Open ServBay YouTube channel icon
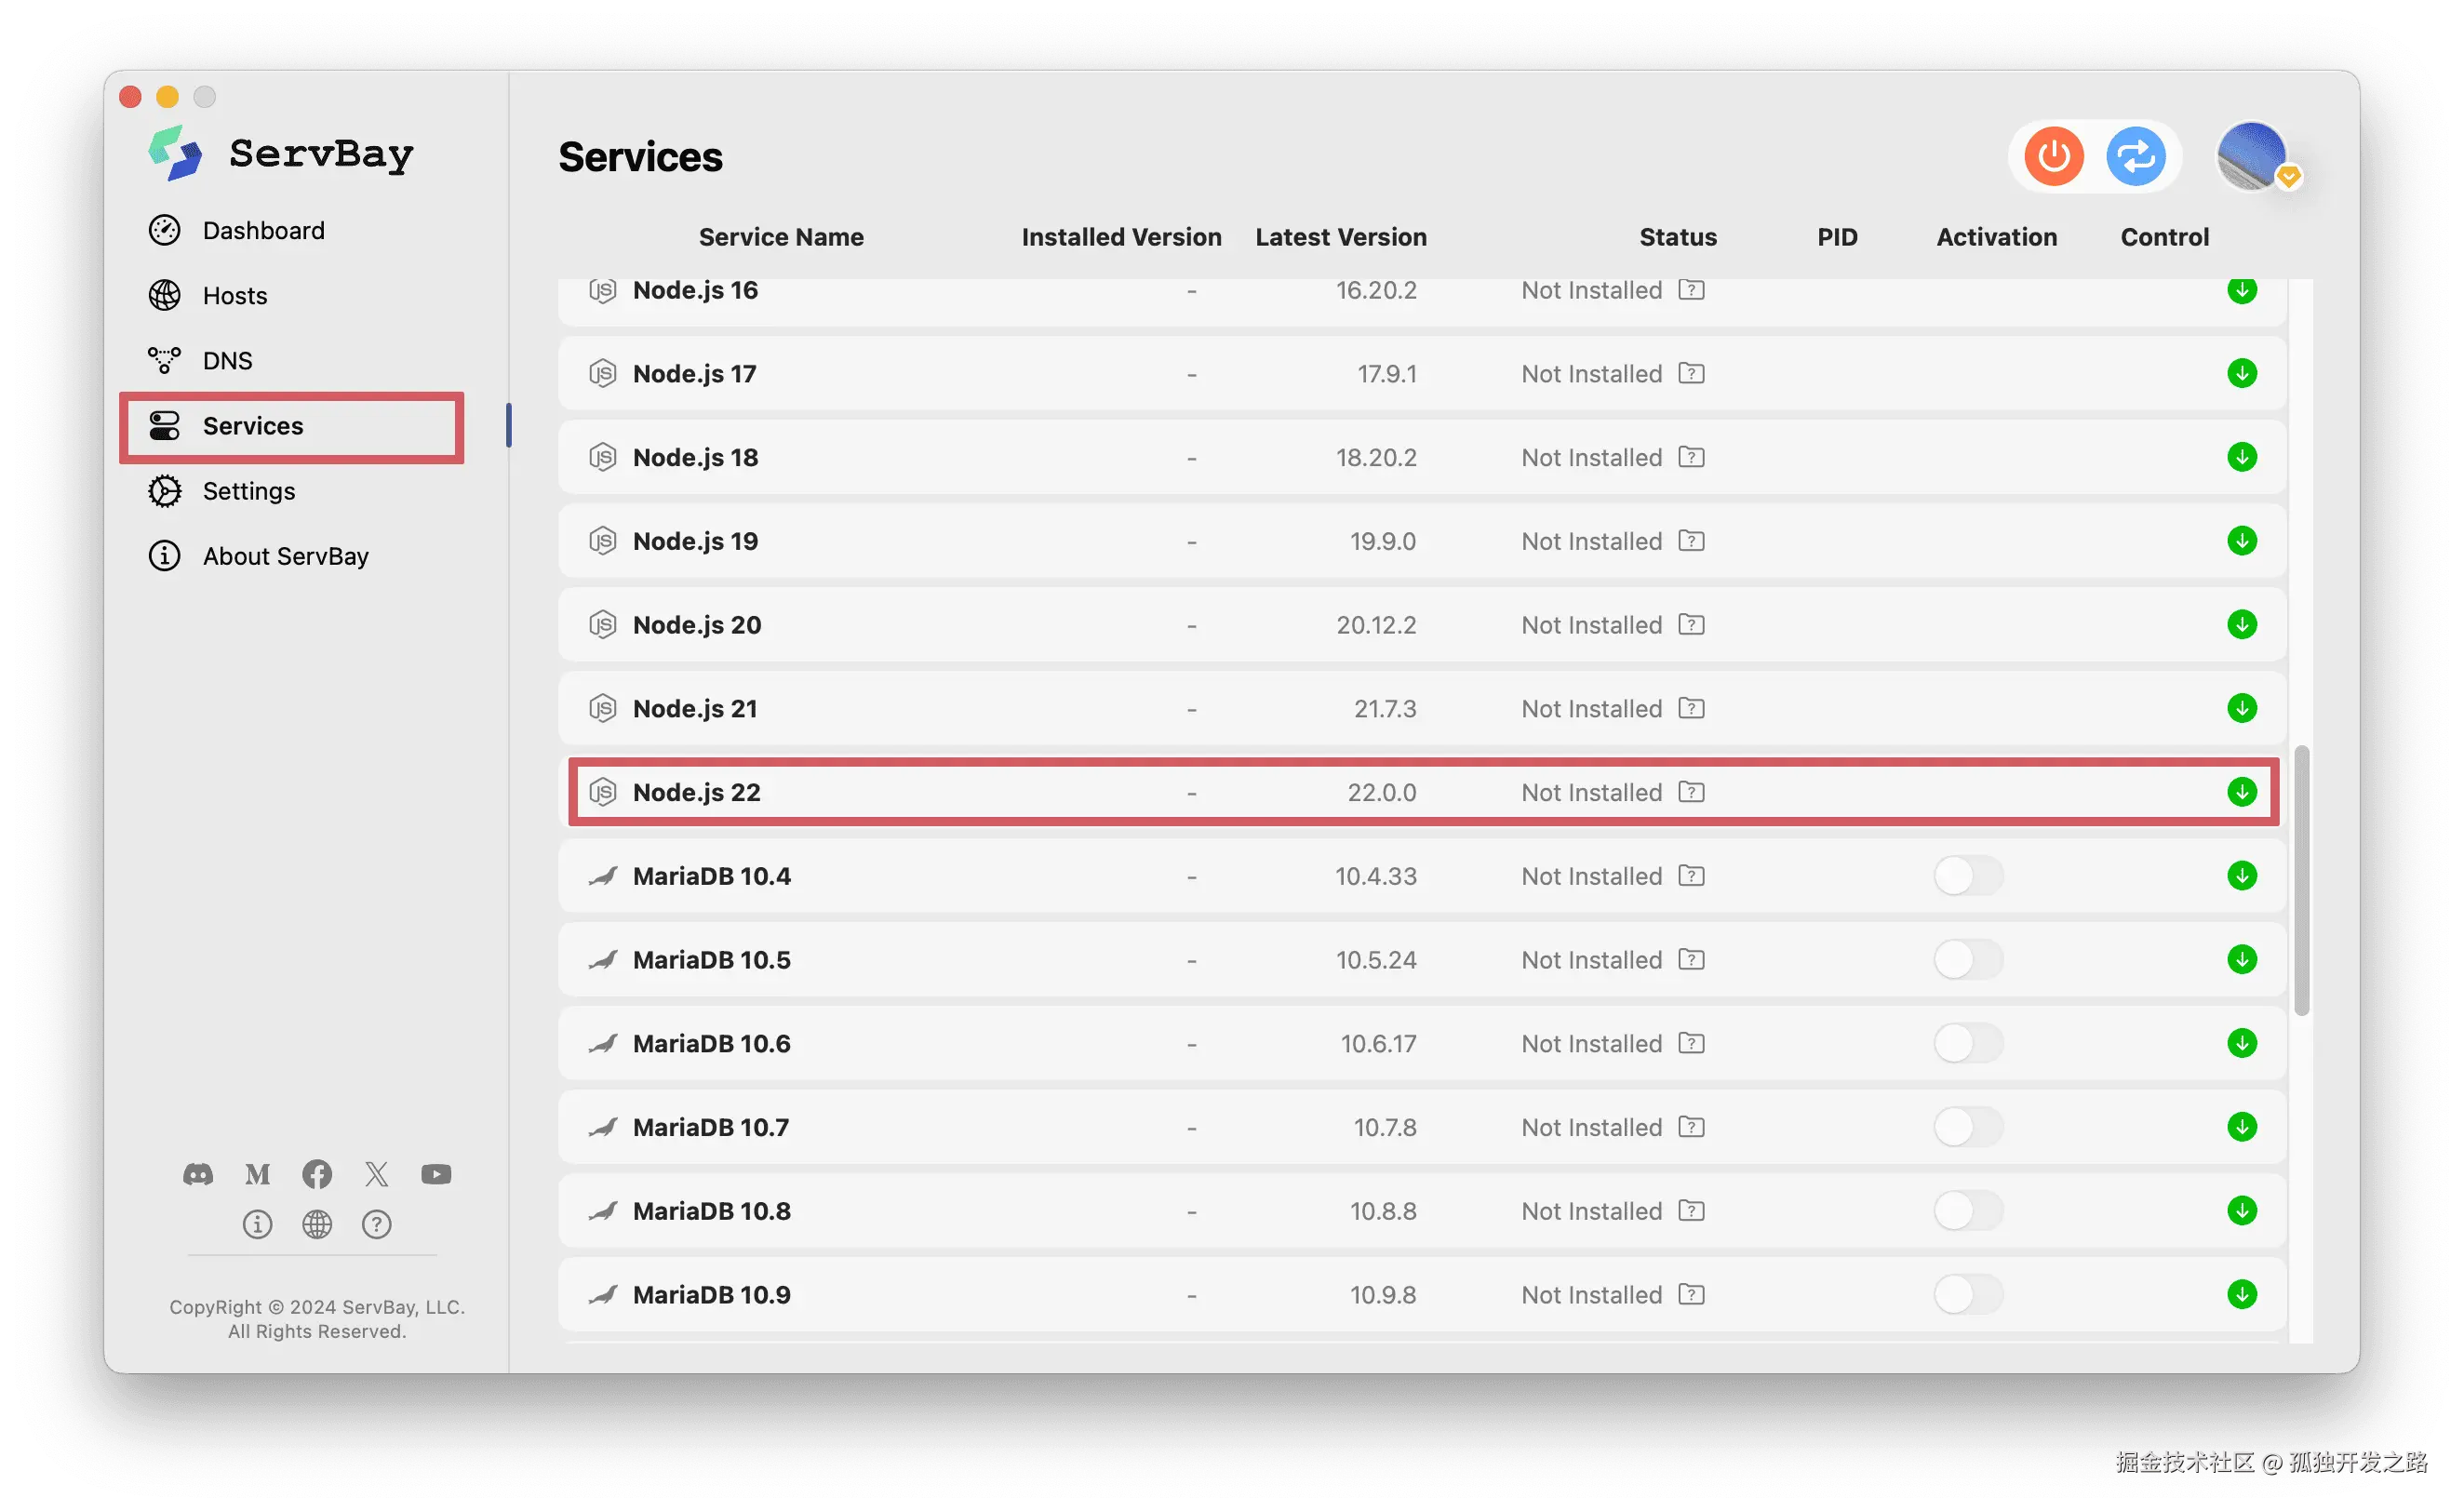Viewport: 2464px width, 1511px height. point(436,1174)
